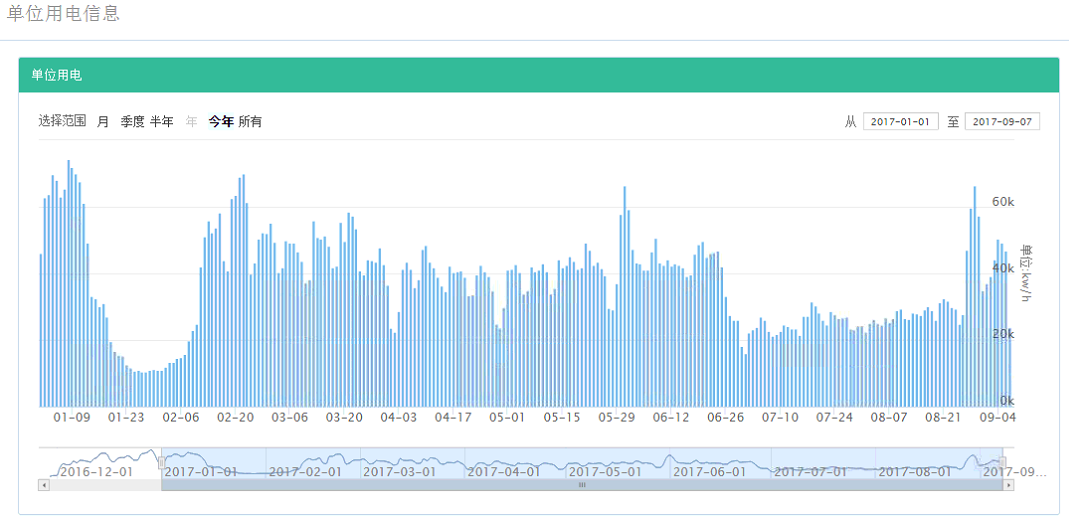1069x525 pixels.
Task: Click the 2017-05-01 marker in the navigator
Action: (605, 471)
